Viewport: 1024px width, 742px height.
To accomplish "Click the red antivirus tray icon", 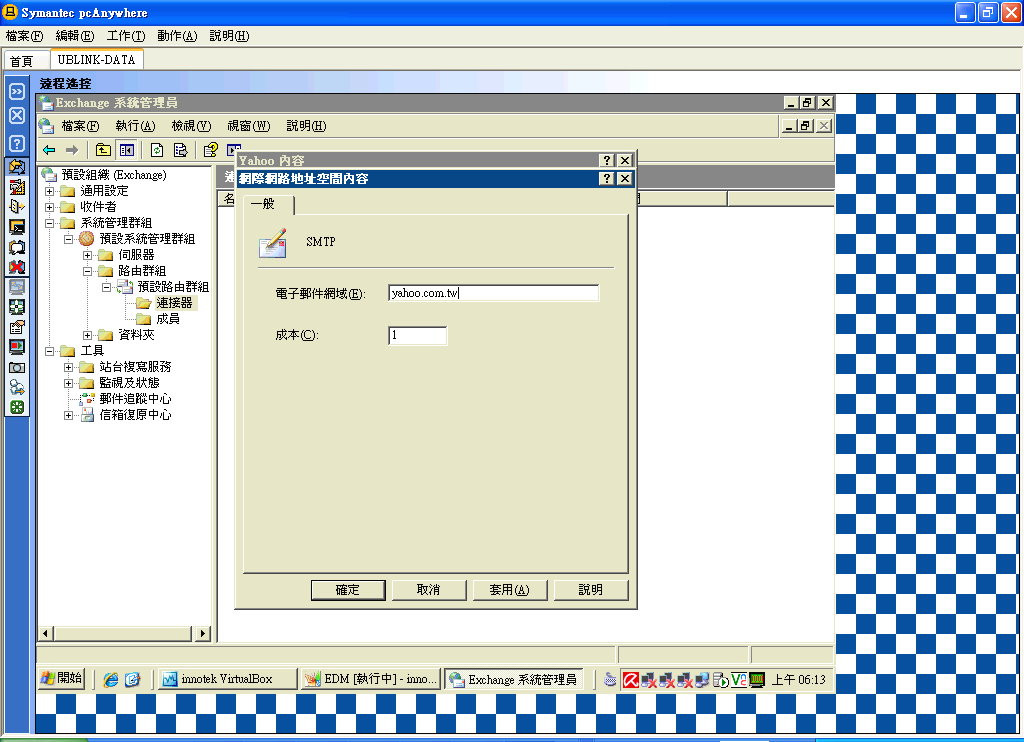I will click(x=630, y=680).
